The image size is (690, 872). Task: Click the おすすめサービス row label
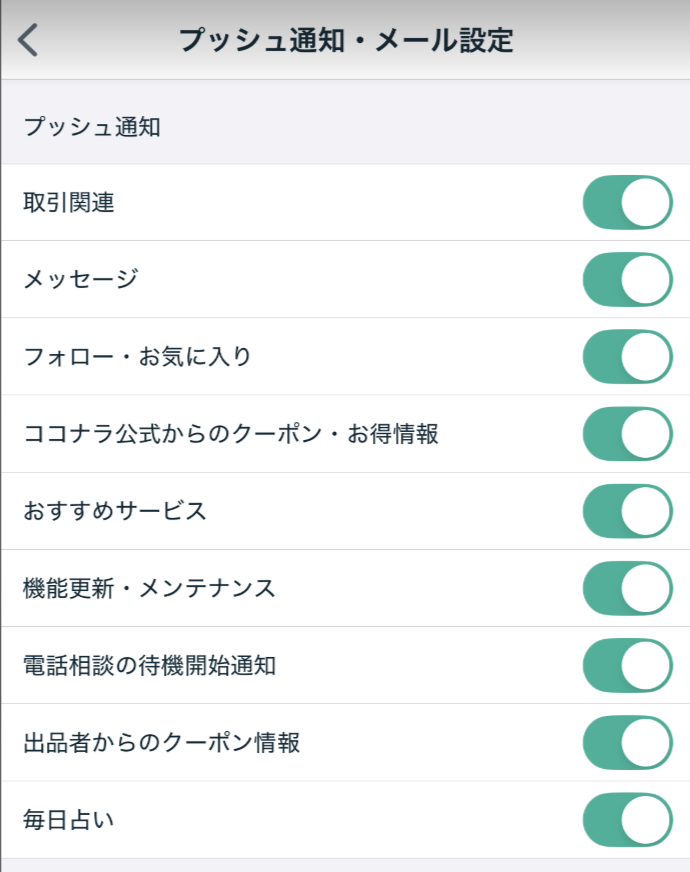click(x=115, y=511)
